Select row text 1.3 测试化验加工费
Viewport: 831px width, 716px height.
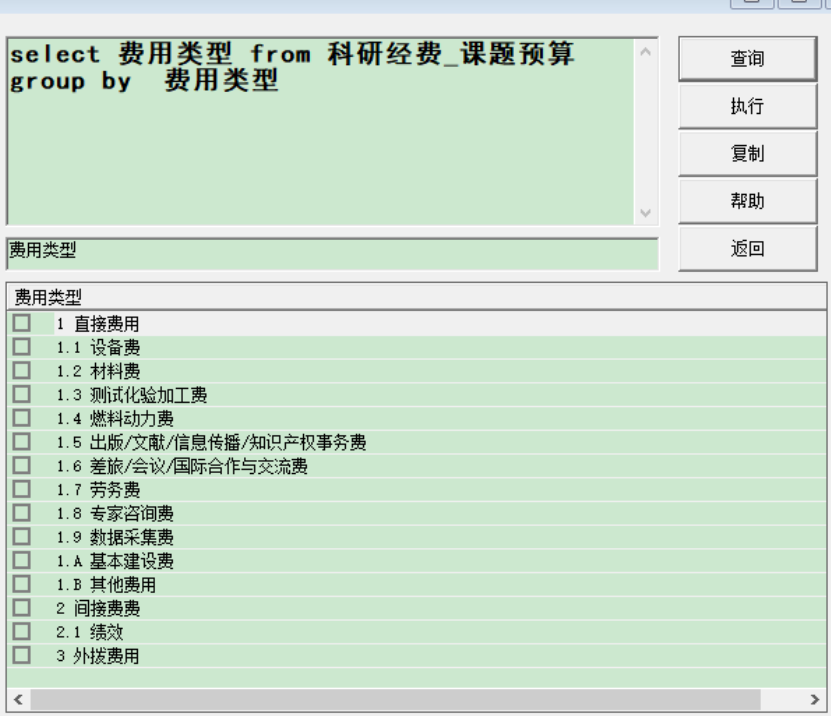(x=131, y=395)
